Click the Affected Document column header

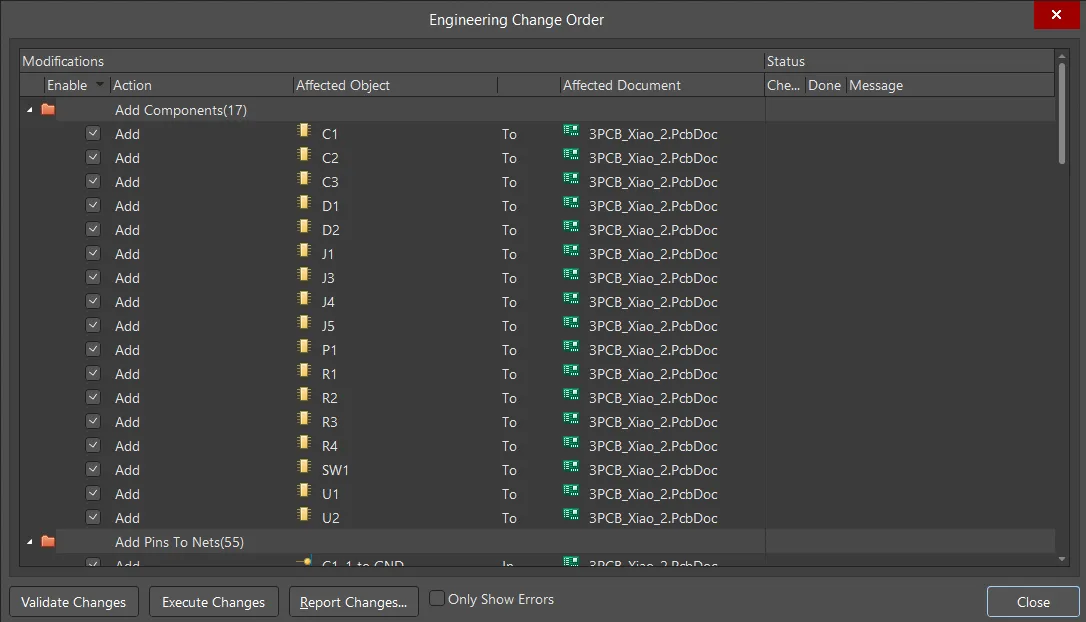[621, 85]
